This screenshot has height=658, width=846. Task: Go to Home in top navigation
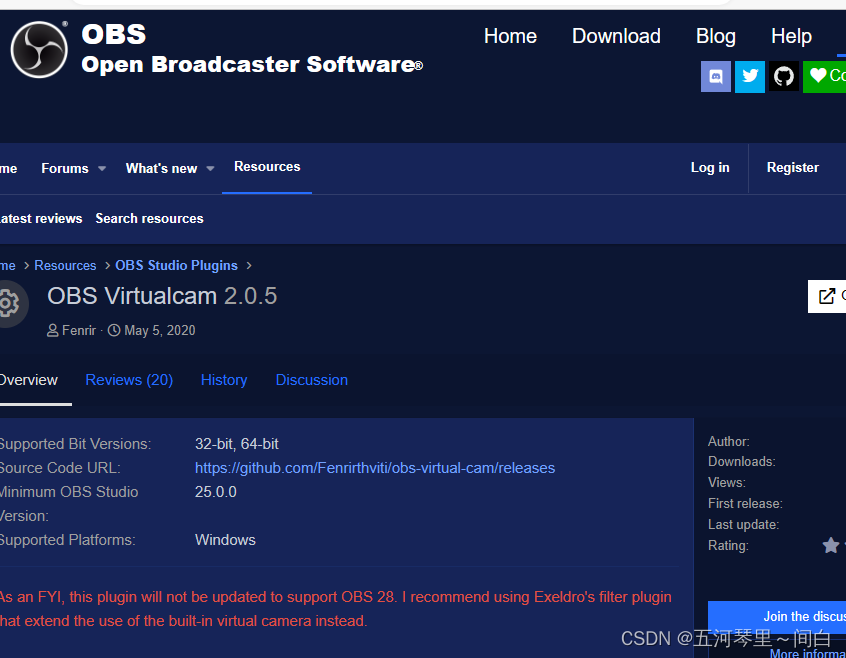[x=510, y=36]
